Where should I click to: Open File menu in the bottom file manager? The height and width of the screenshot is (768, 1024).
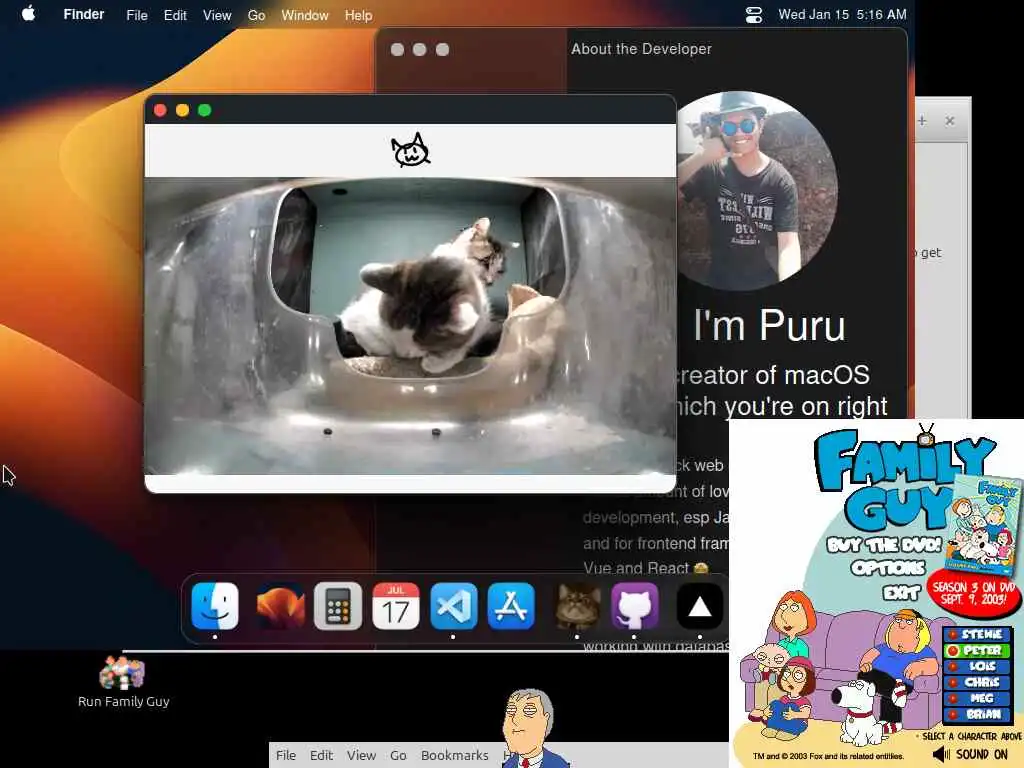(x=286, y=755)
